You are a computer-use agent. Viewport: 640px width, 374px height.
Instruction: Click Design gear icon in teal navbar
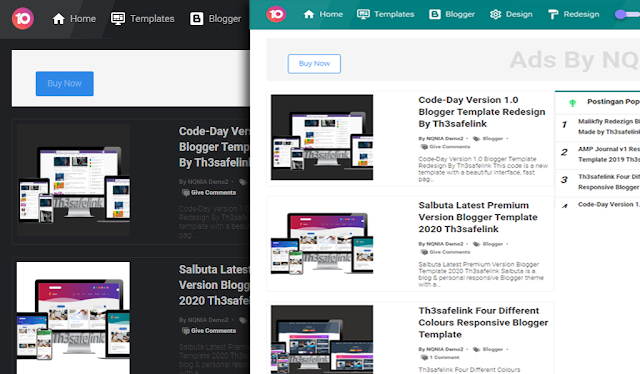tap(496, 14)
